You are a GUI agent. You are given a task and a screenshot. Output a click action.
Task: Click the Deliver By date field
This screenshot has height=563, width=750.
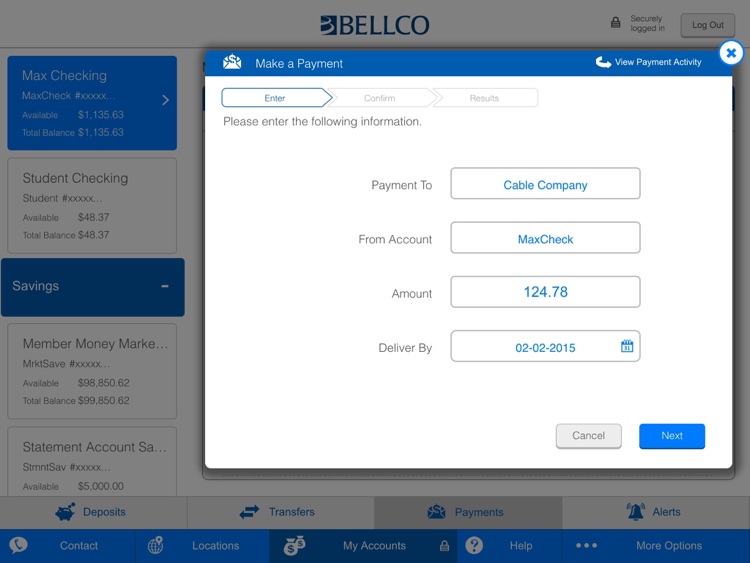click(x=545, y=346)
